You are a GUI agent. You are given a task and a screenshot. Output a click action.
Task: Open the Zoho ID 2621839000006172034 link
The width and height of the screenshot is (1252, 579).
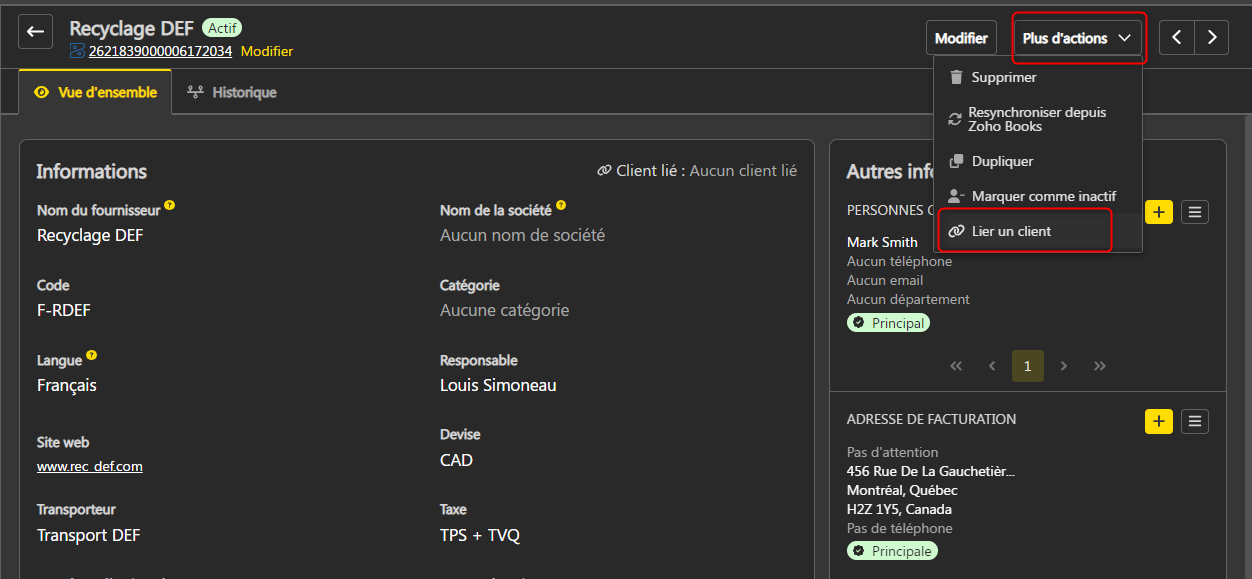pyautogui.click(x=160, y=51)
